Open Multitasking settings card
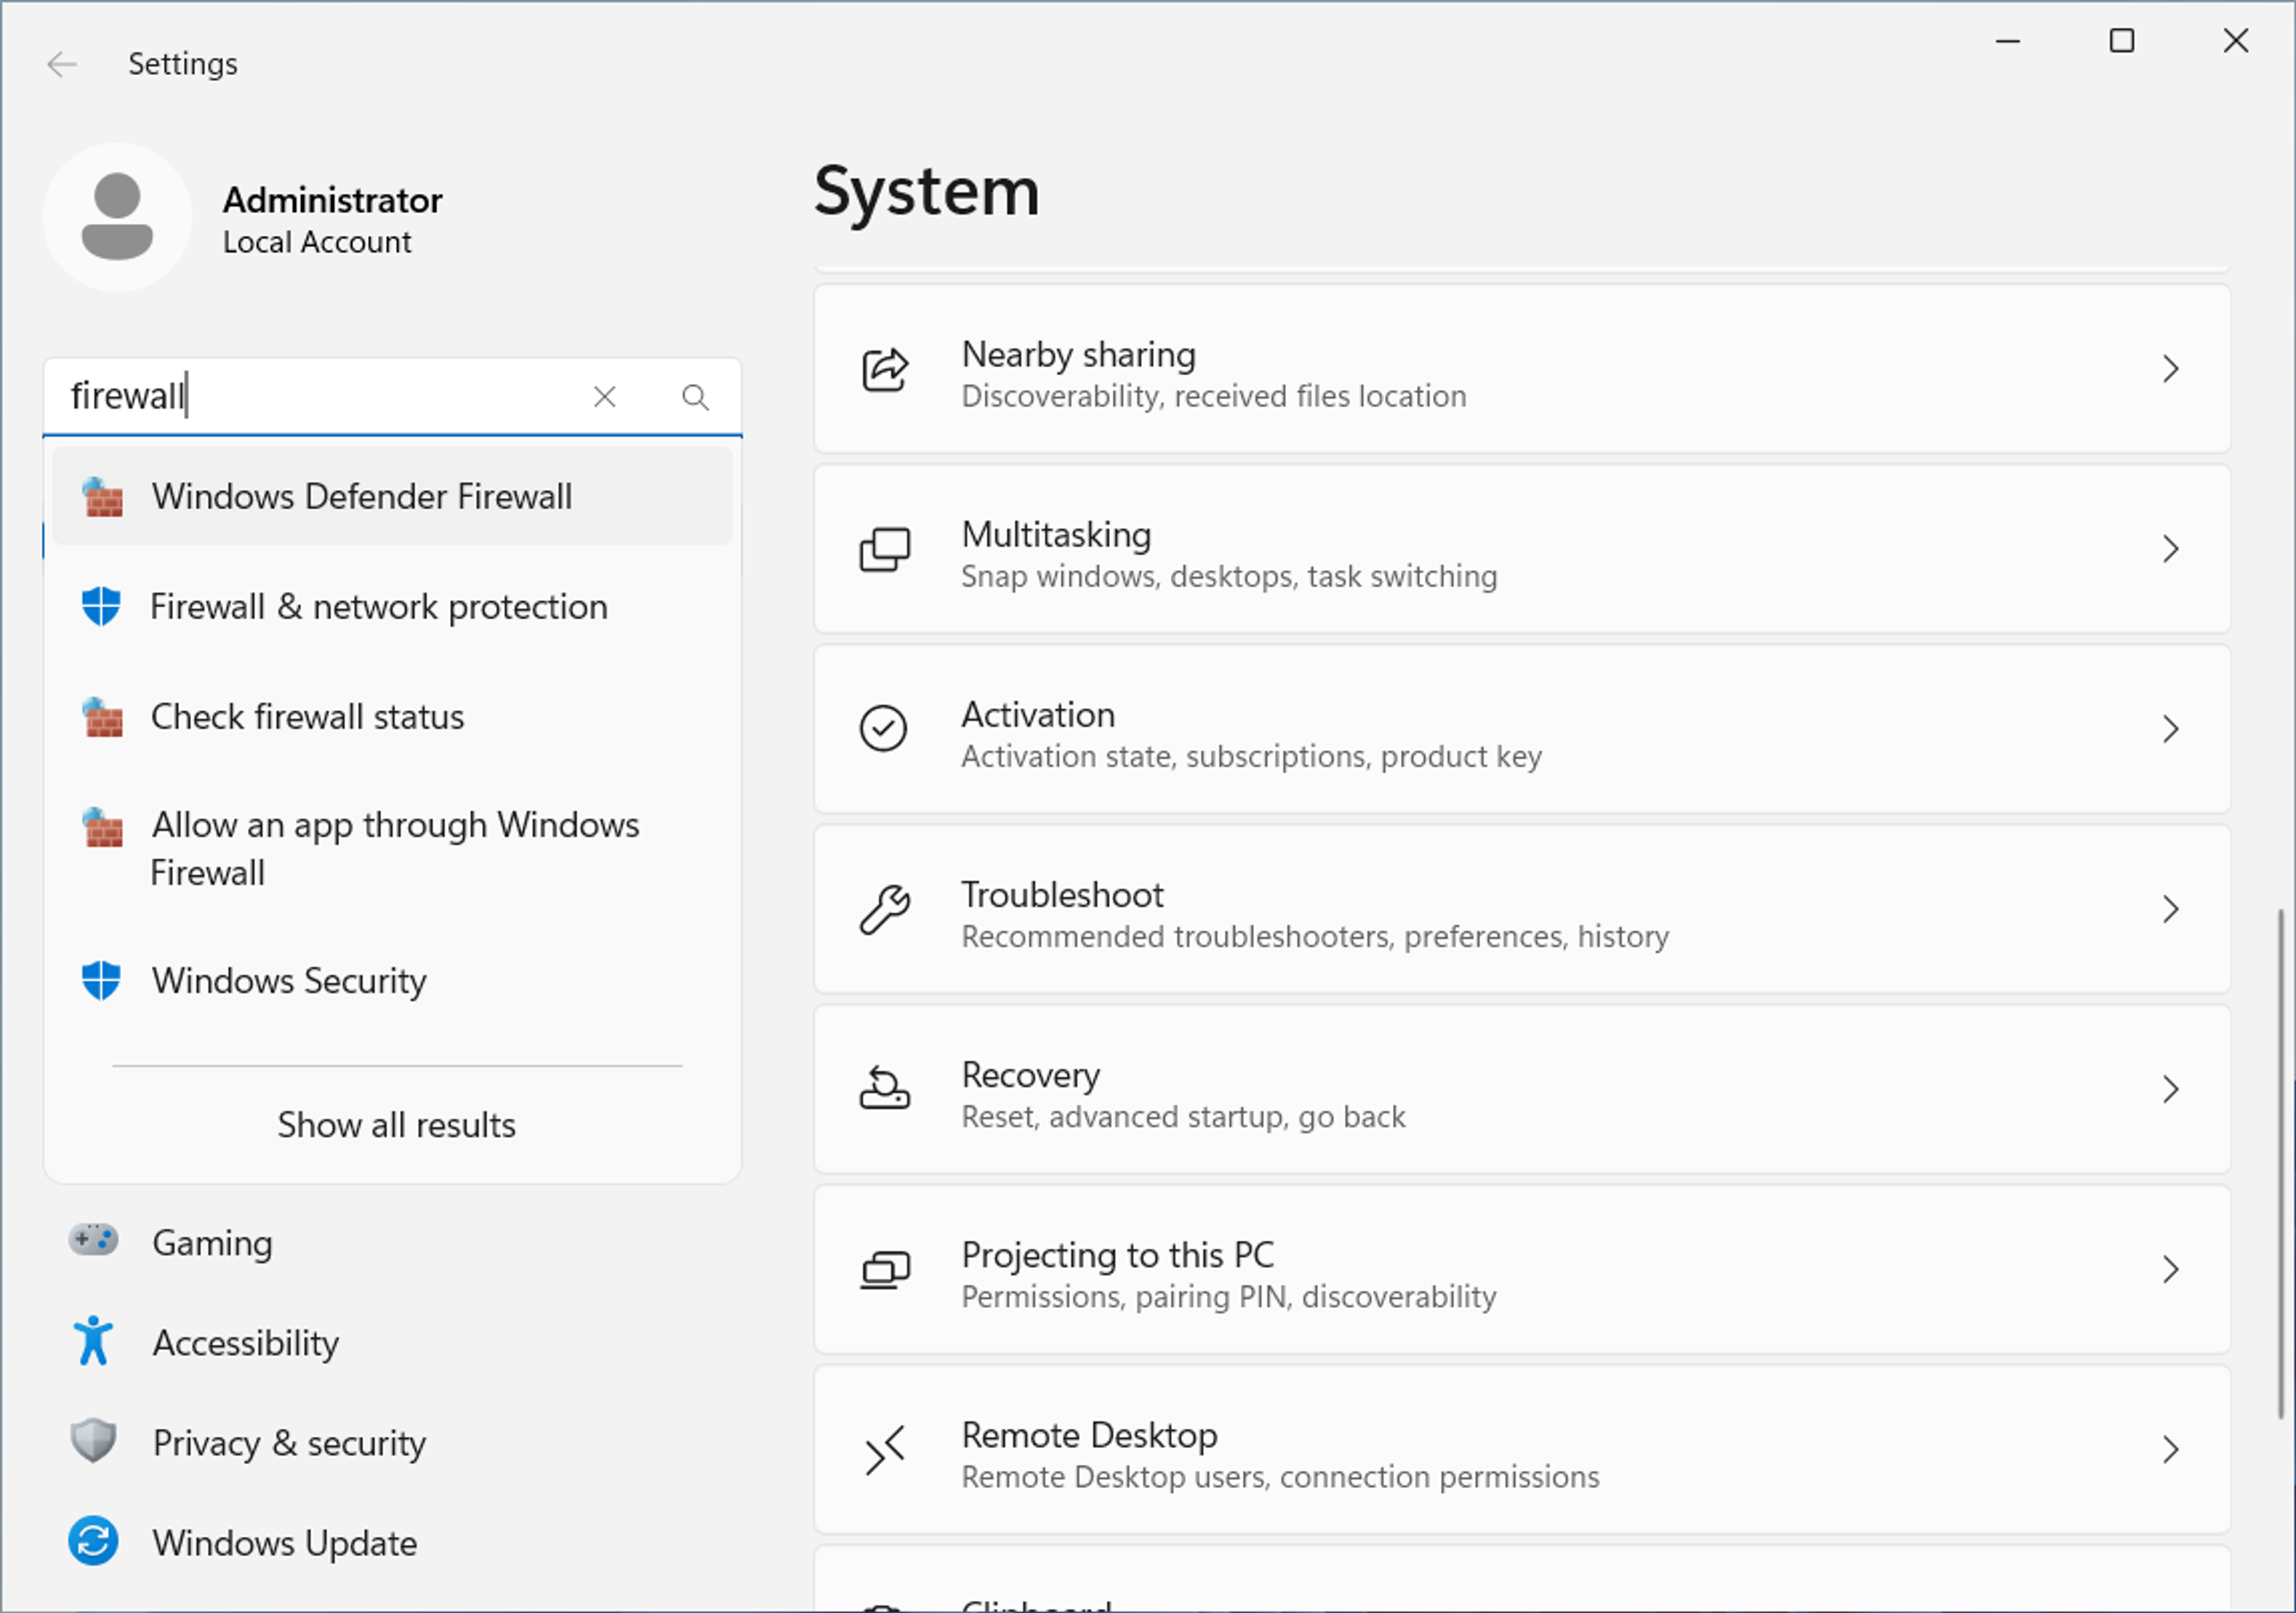 [x=1522, y=549]
